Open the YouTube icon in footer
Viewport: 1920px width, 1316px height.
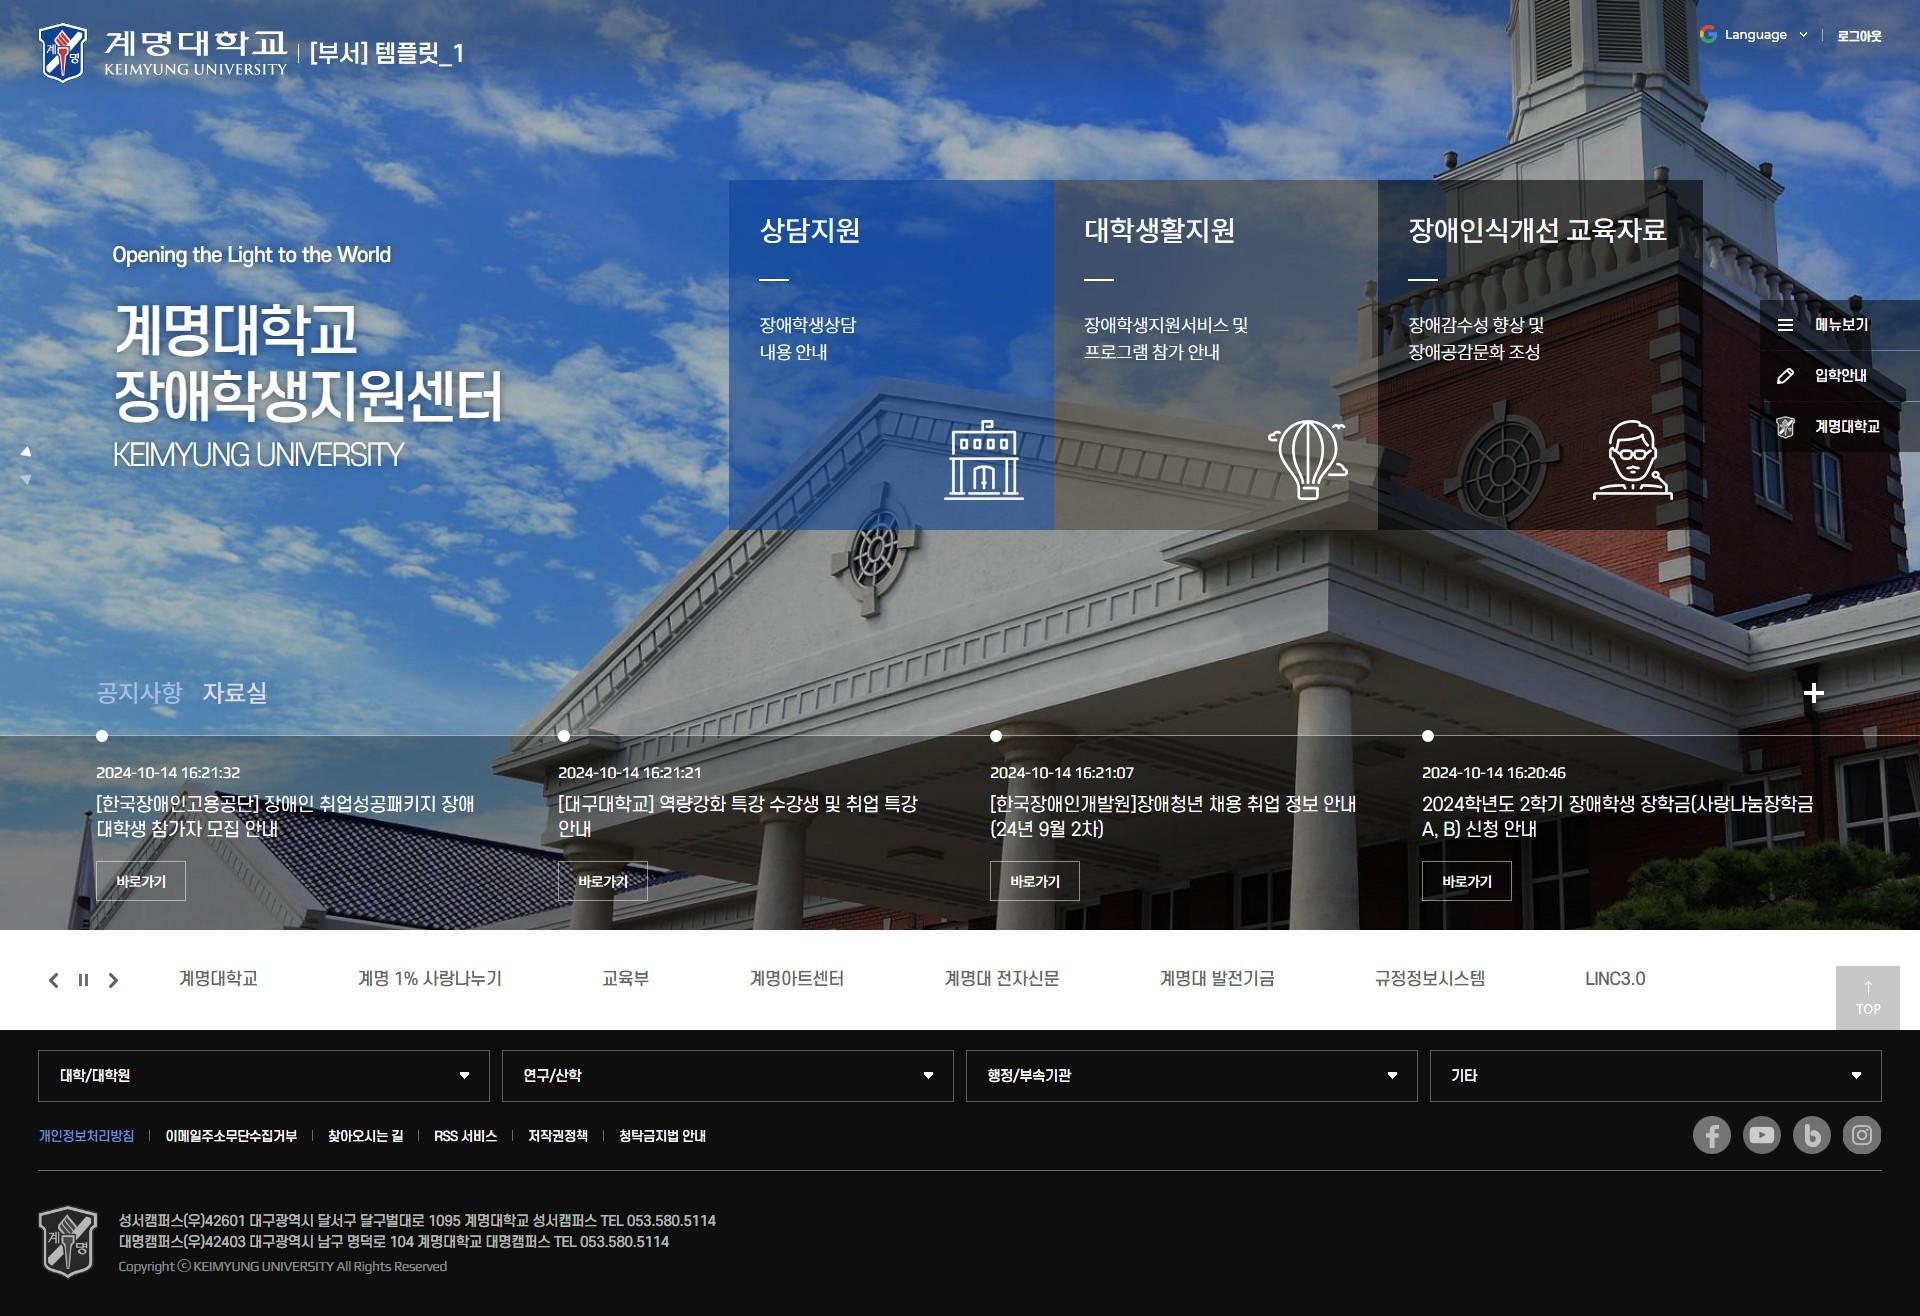coord(1762,1135)
